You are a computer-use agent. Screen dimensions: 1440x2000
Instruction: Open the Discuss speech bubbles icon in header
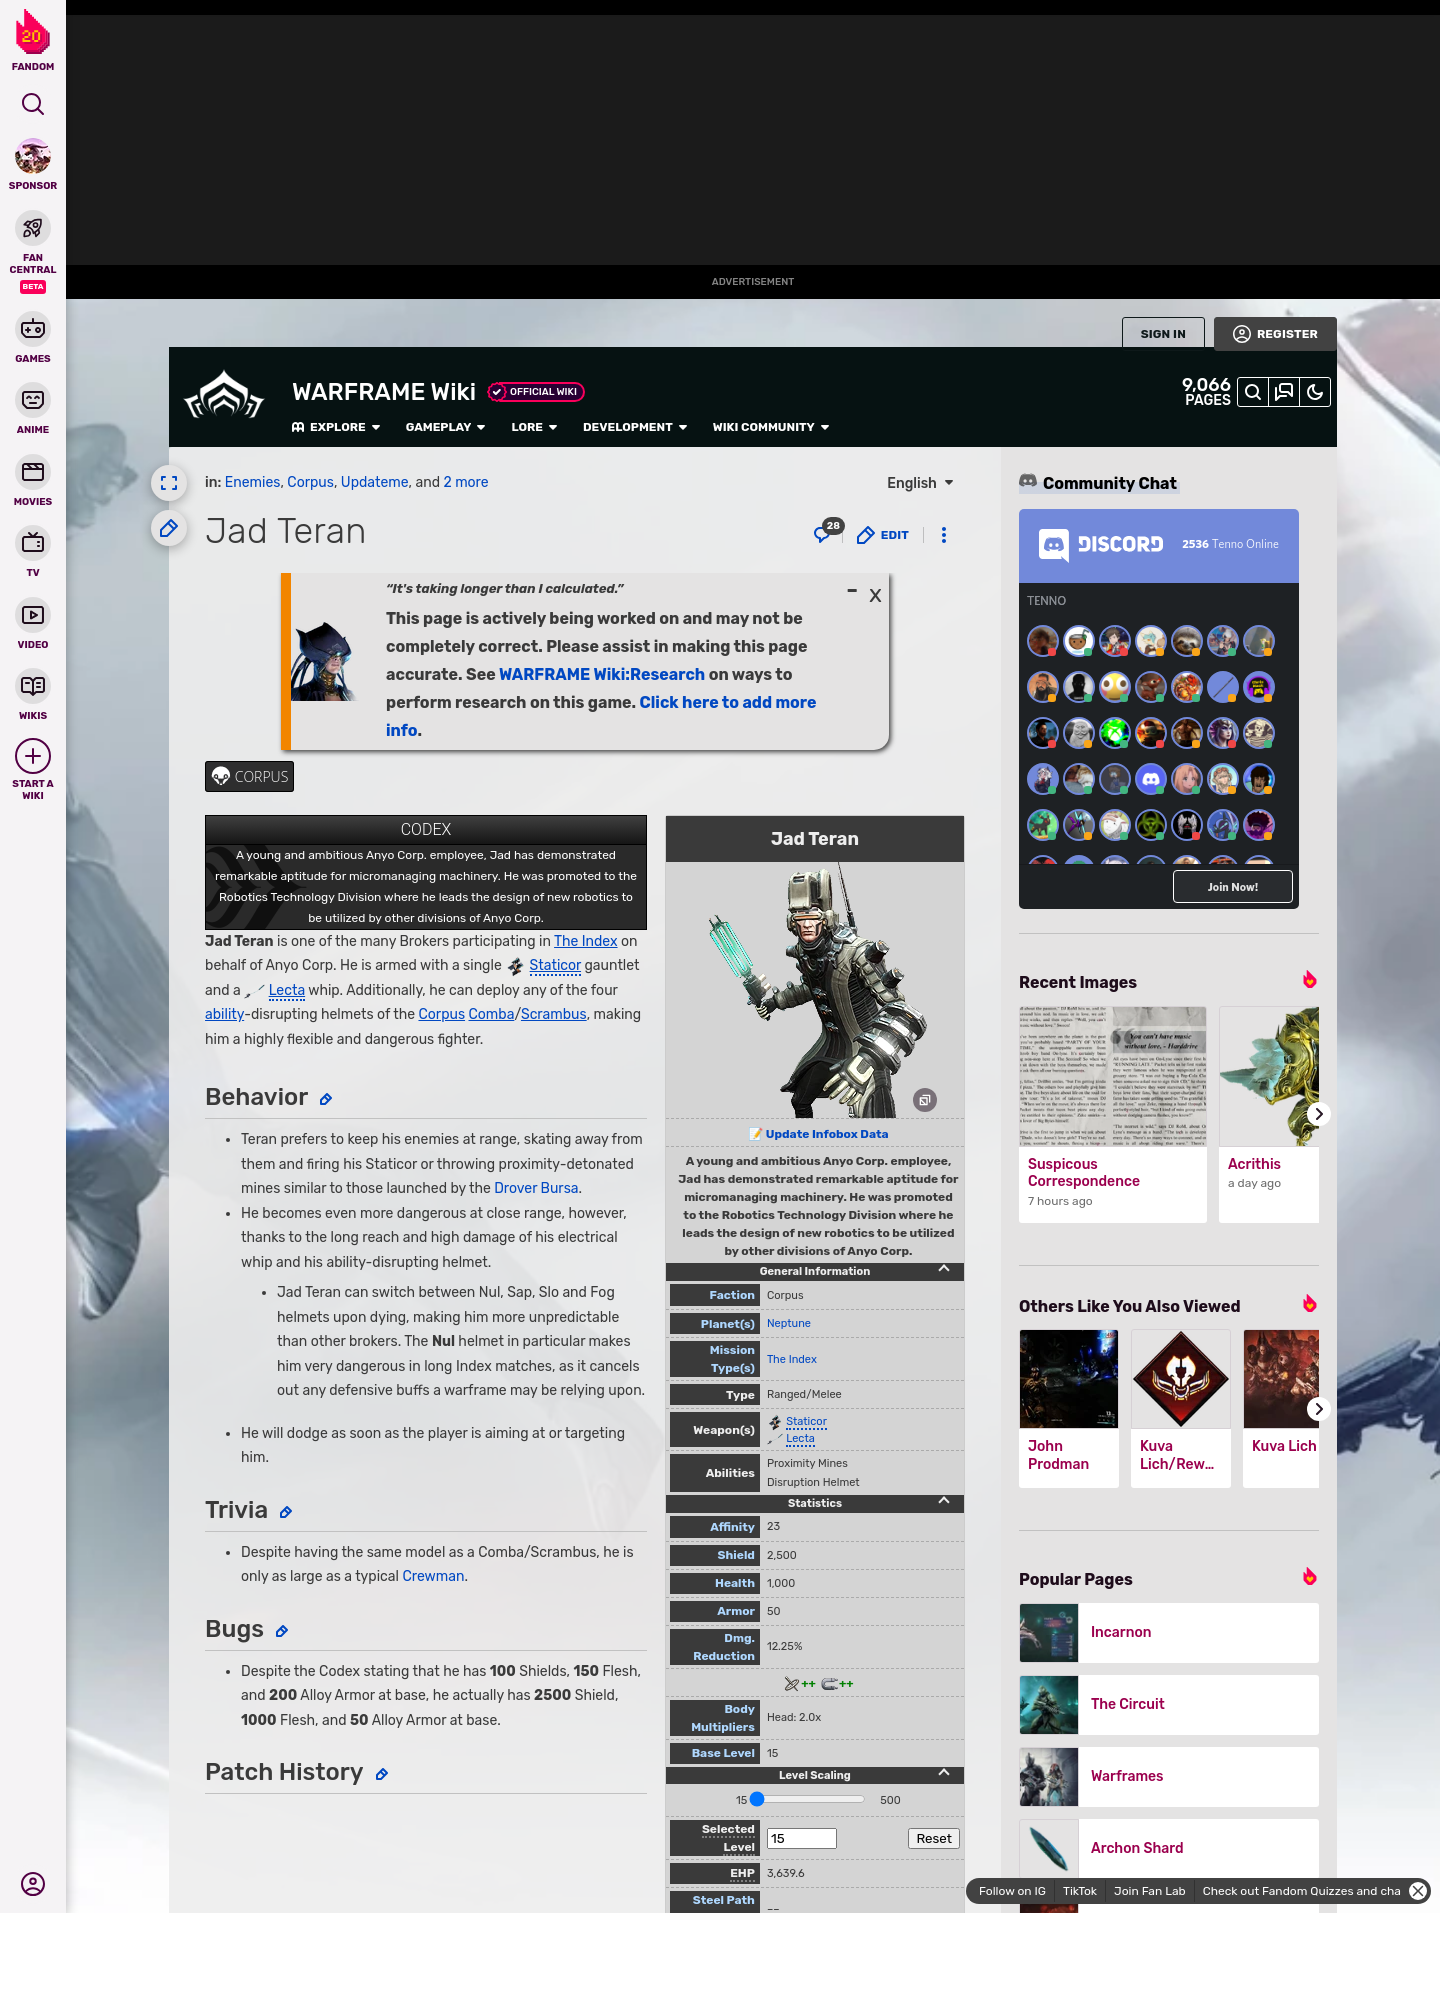[x=1284, y=392]
